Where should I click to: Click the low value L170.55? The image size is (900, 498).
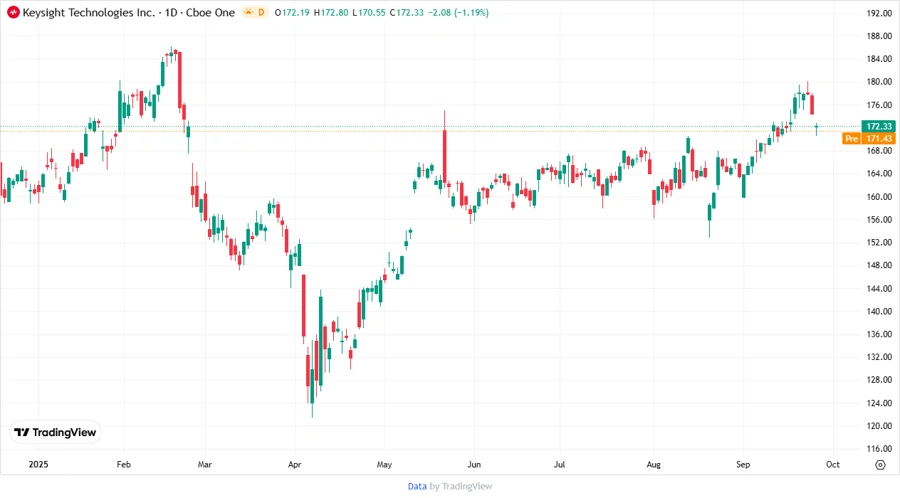point(369,13)
